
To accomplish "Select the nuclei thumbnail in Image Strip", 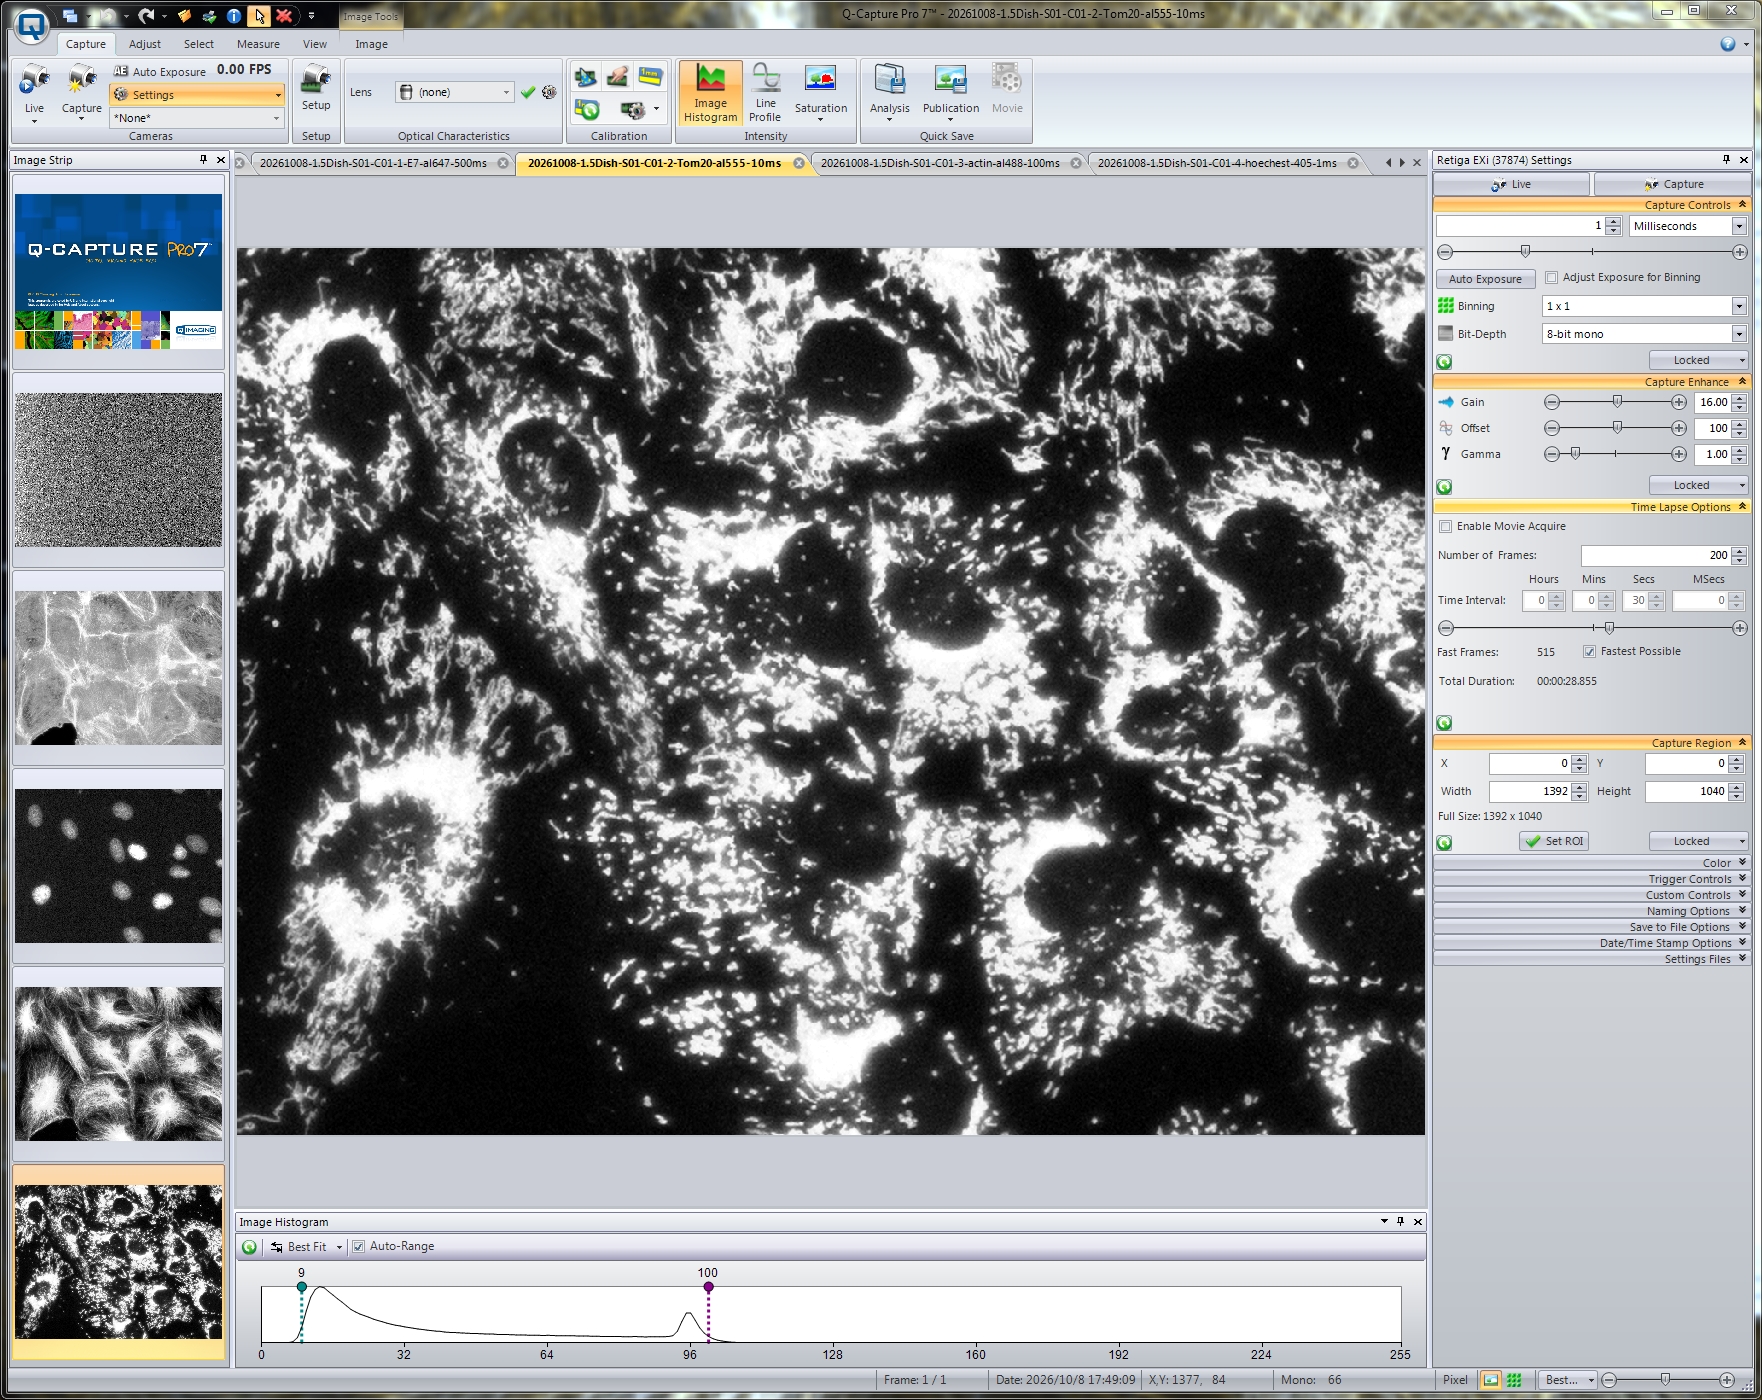I will coord(118,866).
